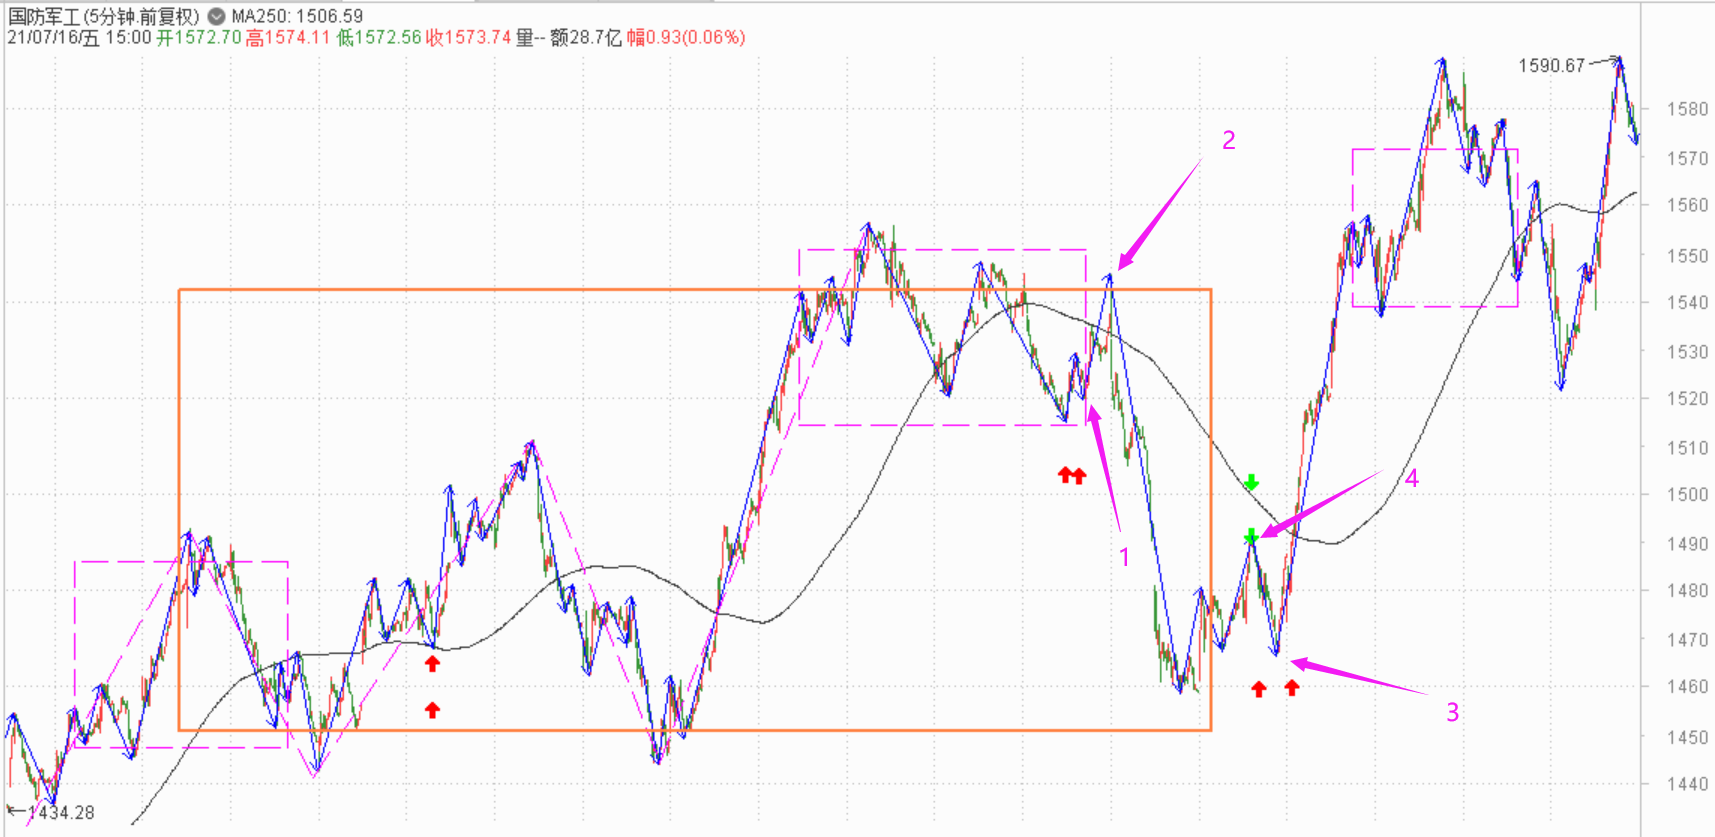Select the upper red arrow near 1465
Image resolution: width=1715 pixels, height=837 pixels.
tap(432, 663)
